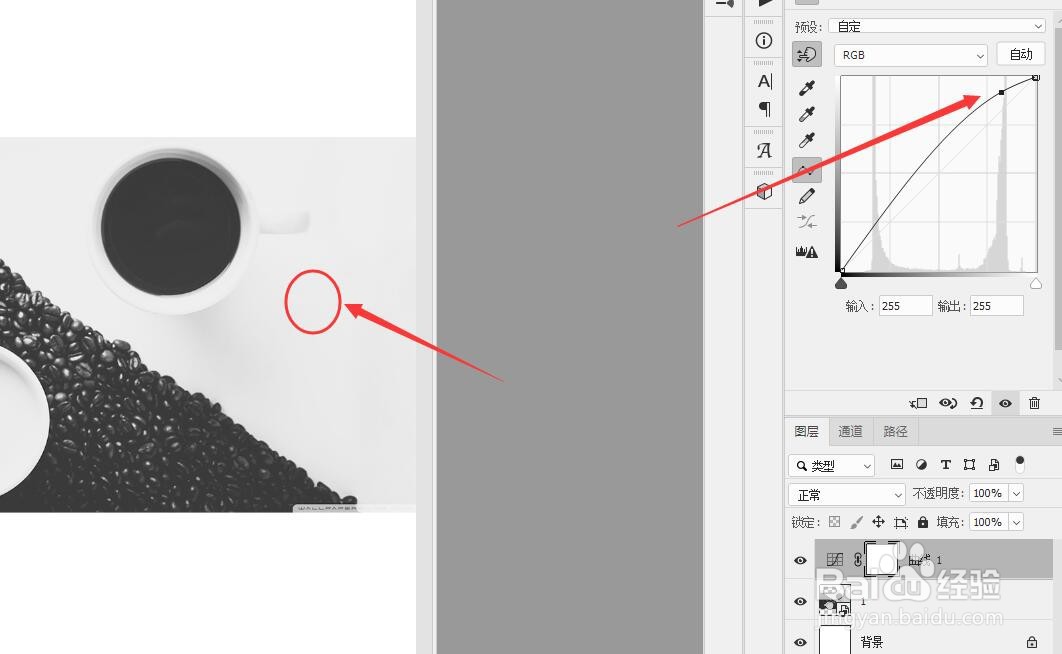The image size is (1062, 654).
Task: Expand the 填充 fill slider arrow
Action: click(1016, 522)
